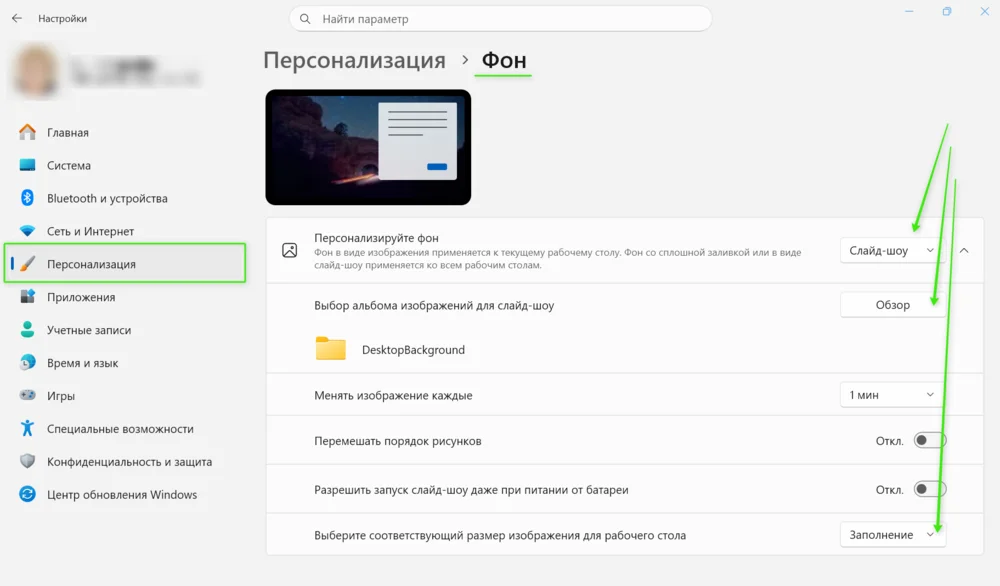Click Персонализация breadcrumb link

coord(355,60)
